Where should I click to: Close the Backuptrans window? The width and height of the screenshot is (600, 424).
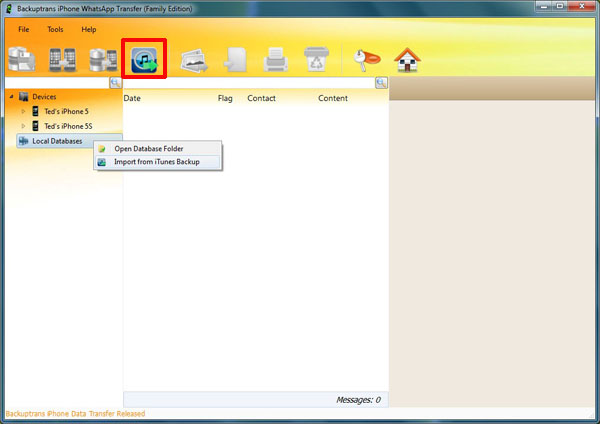click(x=582, y=6)
